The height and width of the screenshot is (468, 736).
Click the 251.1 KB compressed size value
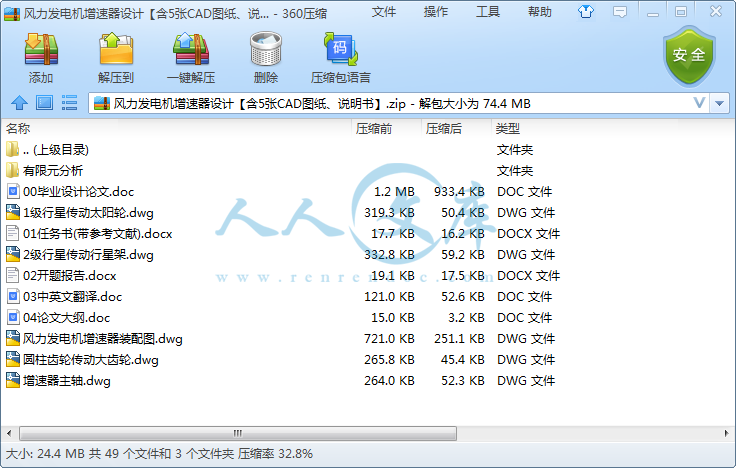click(459, 338)
